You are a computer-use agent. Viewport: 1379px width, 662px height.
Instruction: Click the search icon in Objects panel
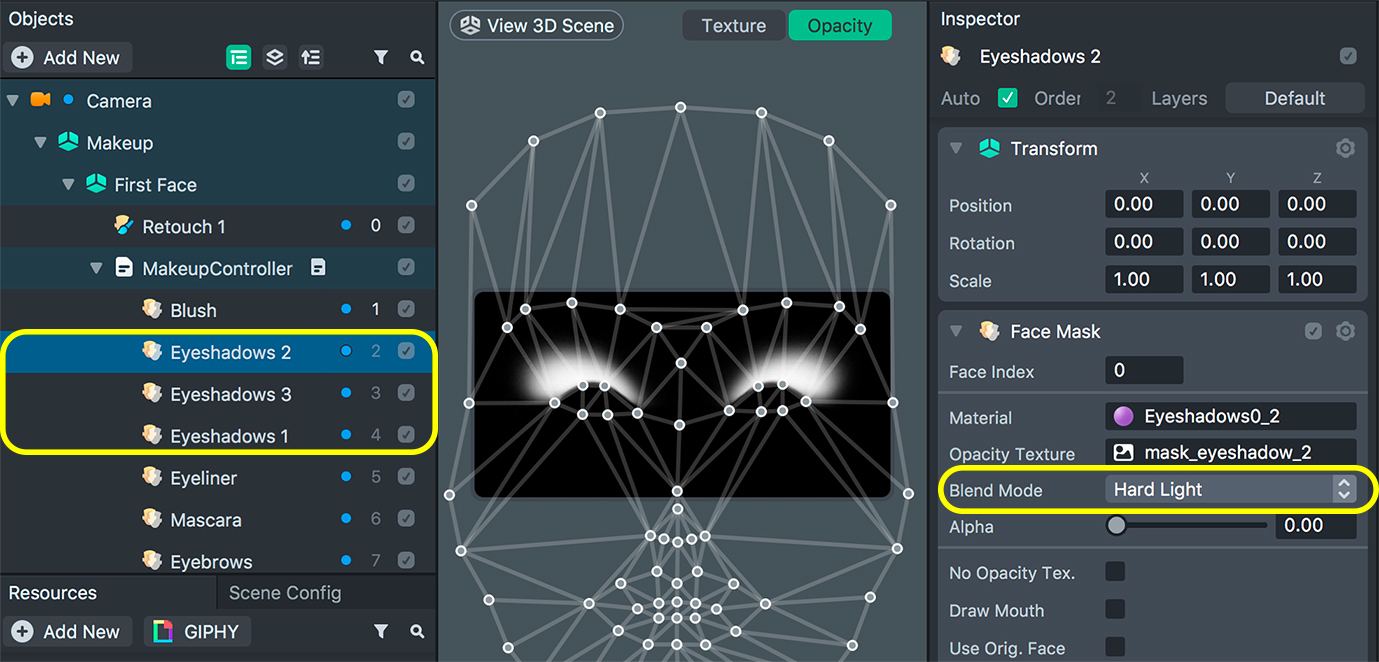pyautogui.click(x=417, y=58)
